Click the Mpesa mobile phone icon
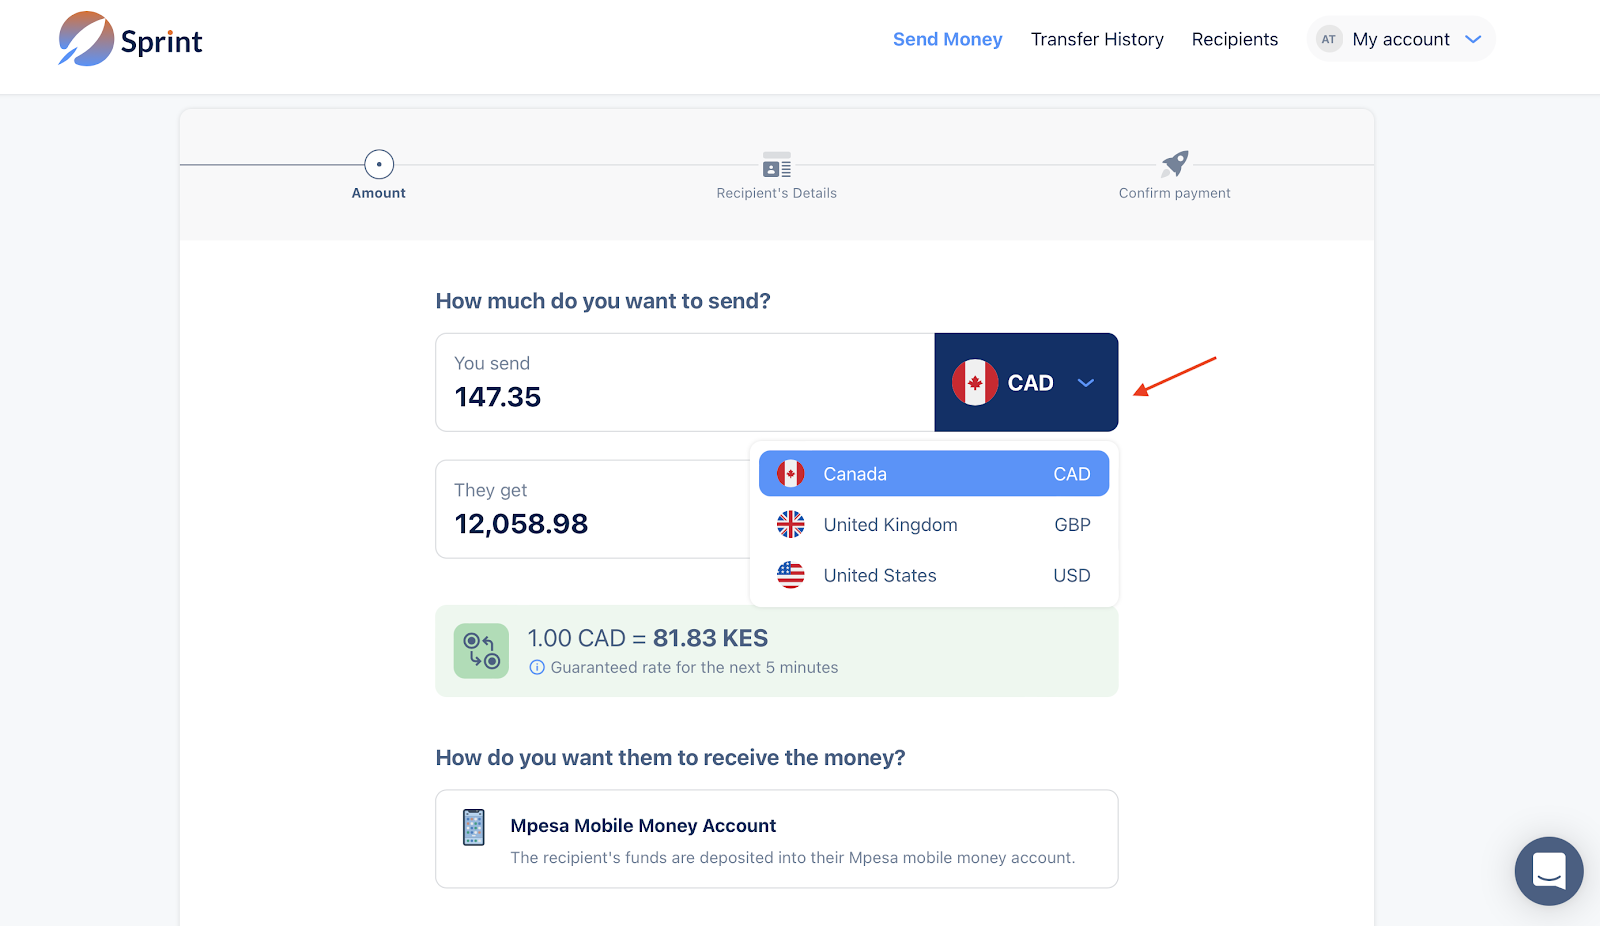1600x926 pixels. 474,828
